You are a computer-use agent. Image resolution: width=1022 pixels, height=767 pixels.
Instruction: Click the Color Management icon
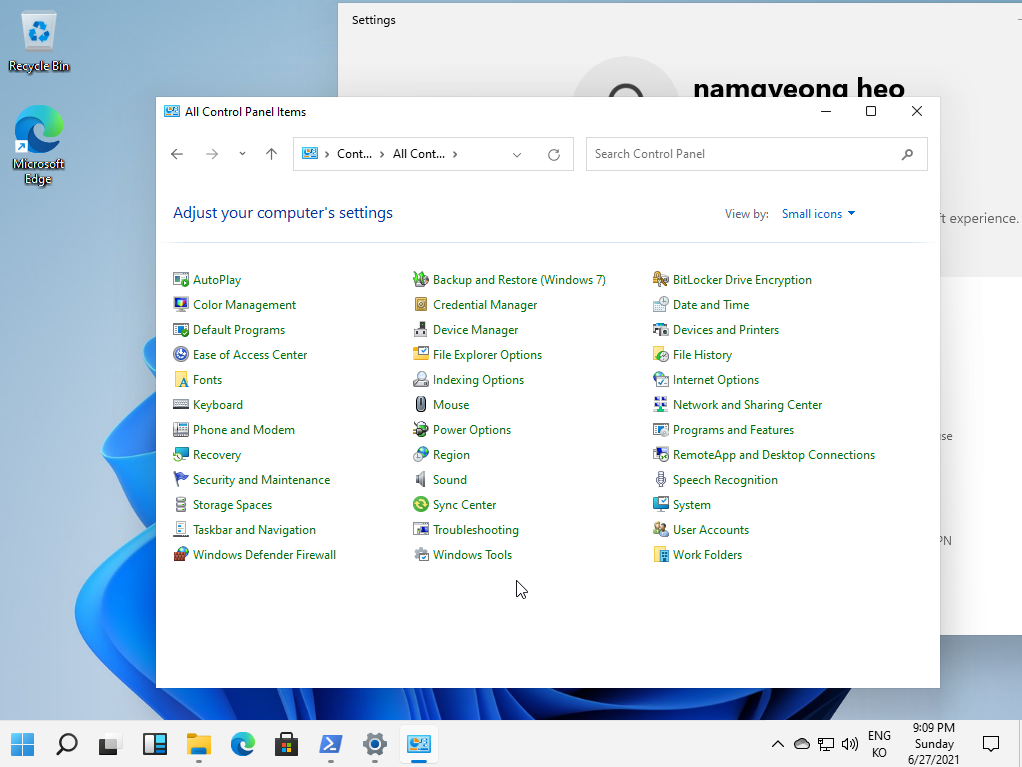click(x=181, y=304)
